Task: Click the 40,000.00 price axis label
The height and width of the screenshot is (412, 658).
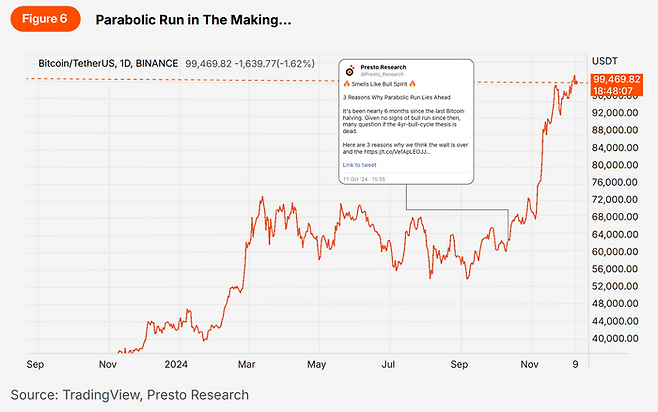Action: tap(616, 338)
